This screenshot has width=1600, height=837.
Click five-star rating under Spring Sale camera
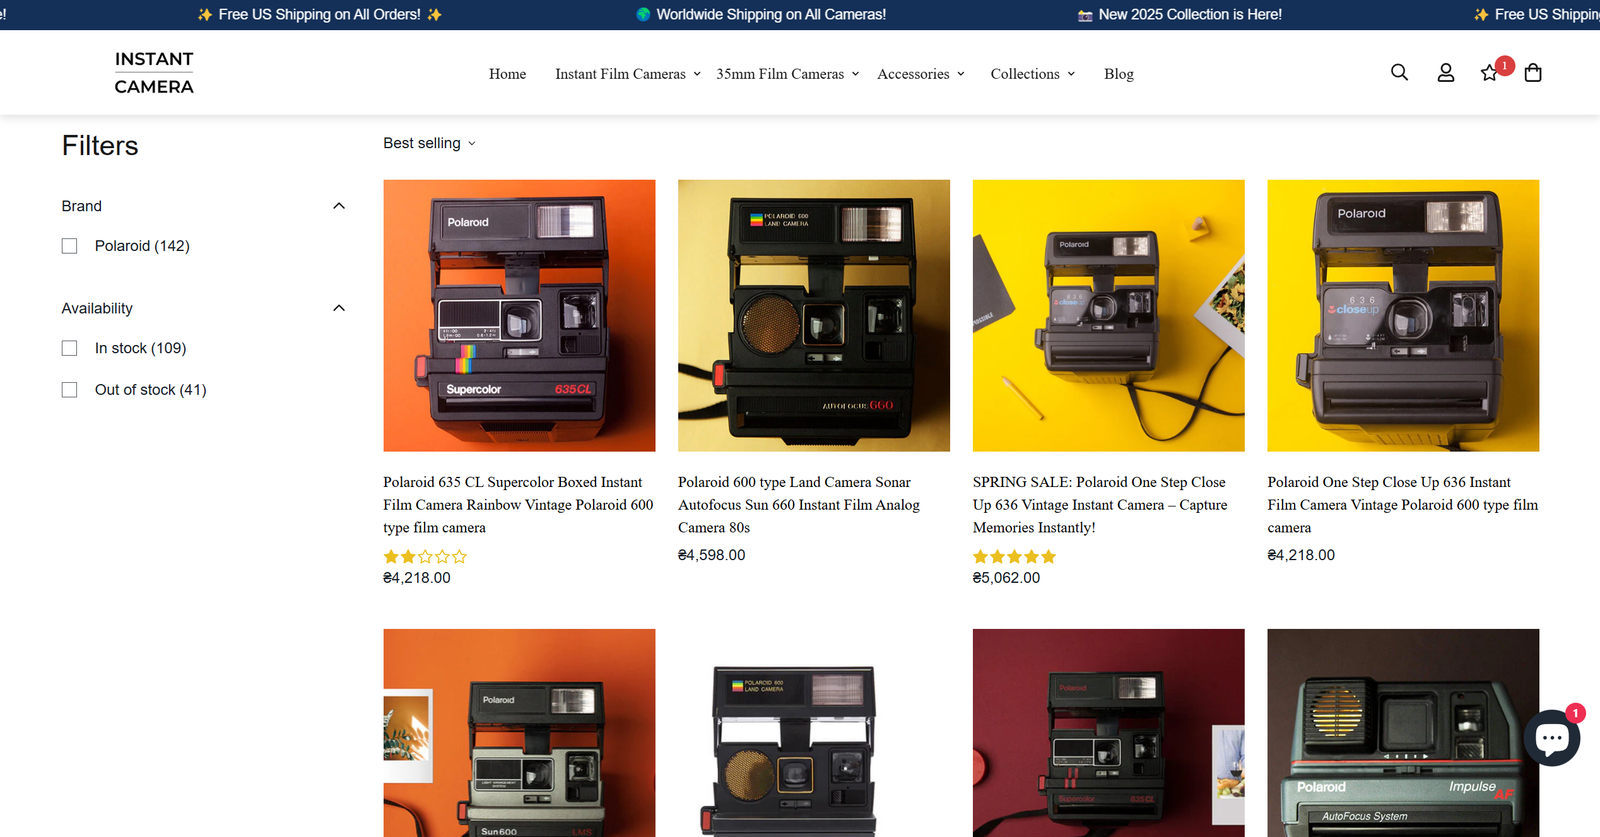[x=1014, y=557]
